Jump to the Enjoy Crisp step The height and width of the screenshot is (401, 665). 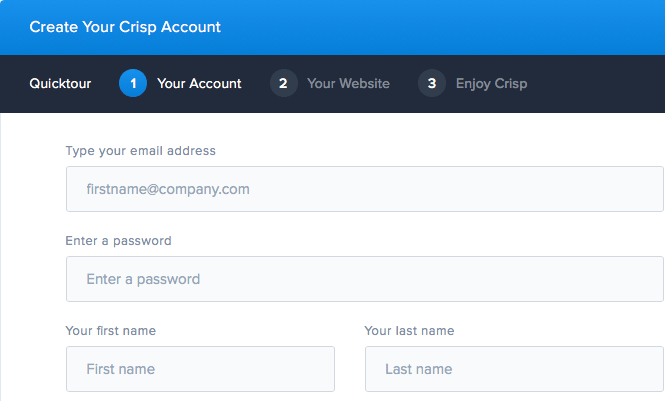(x=491, y=84)
